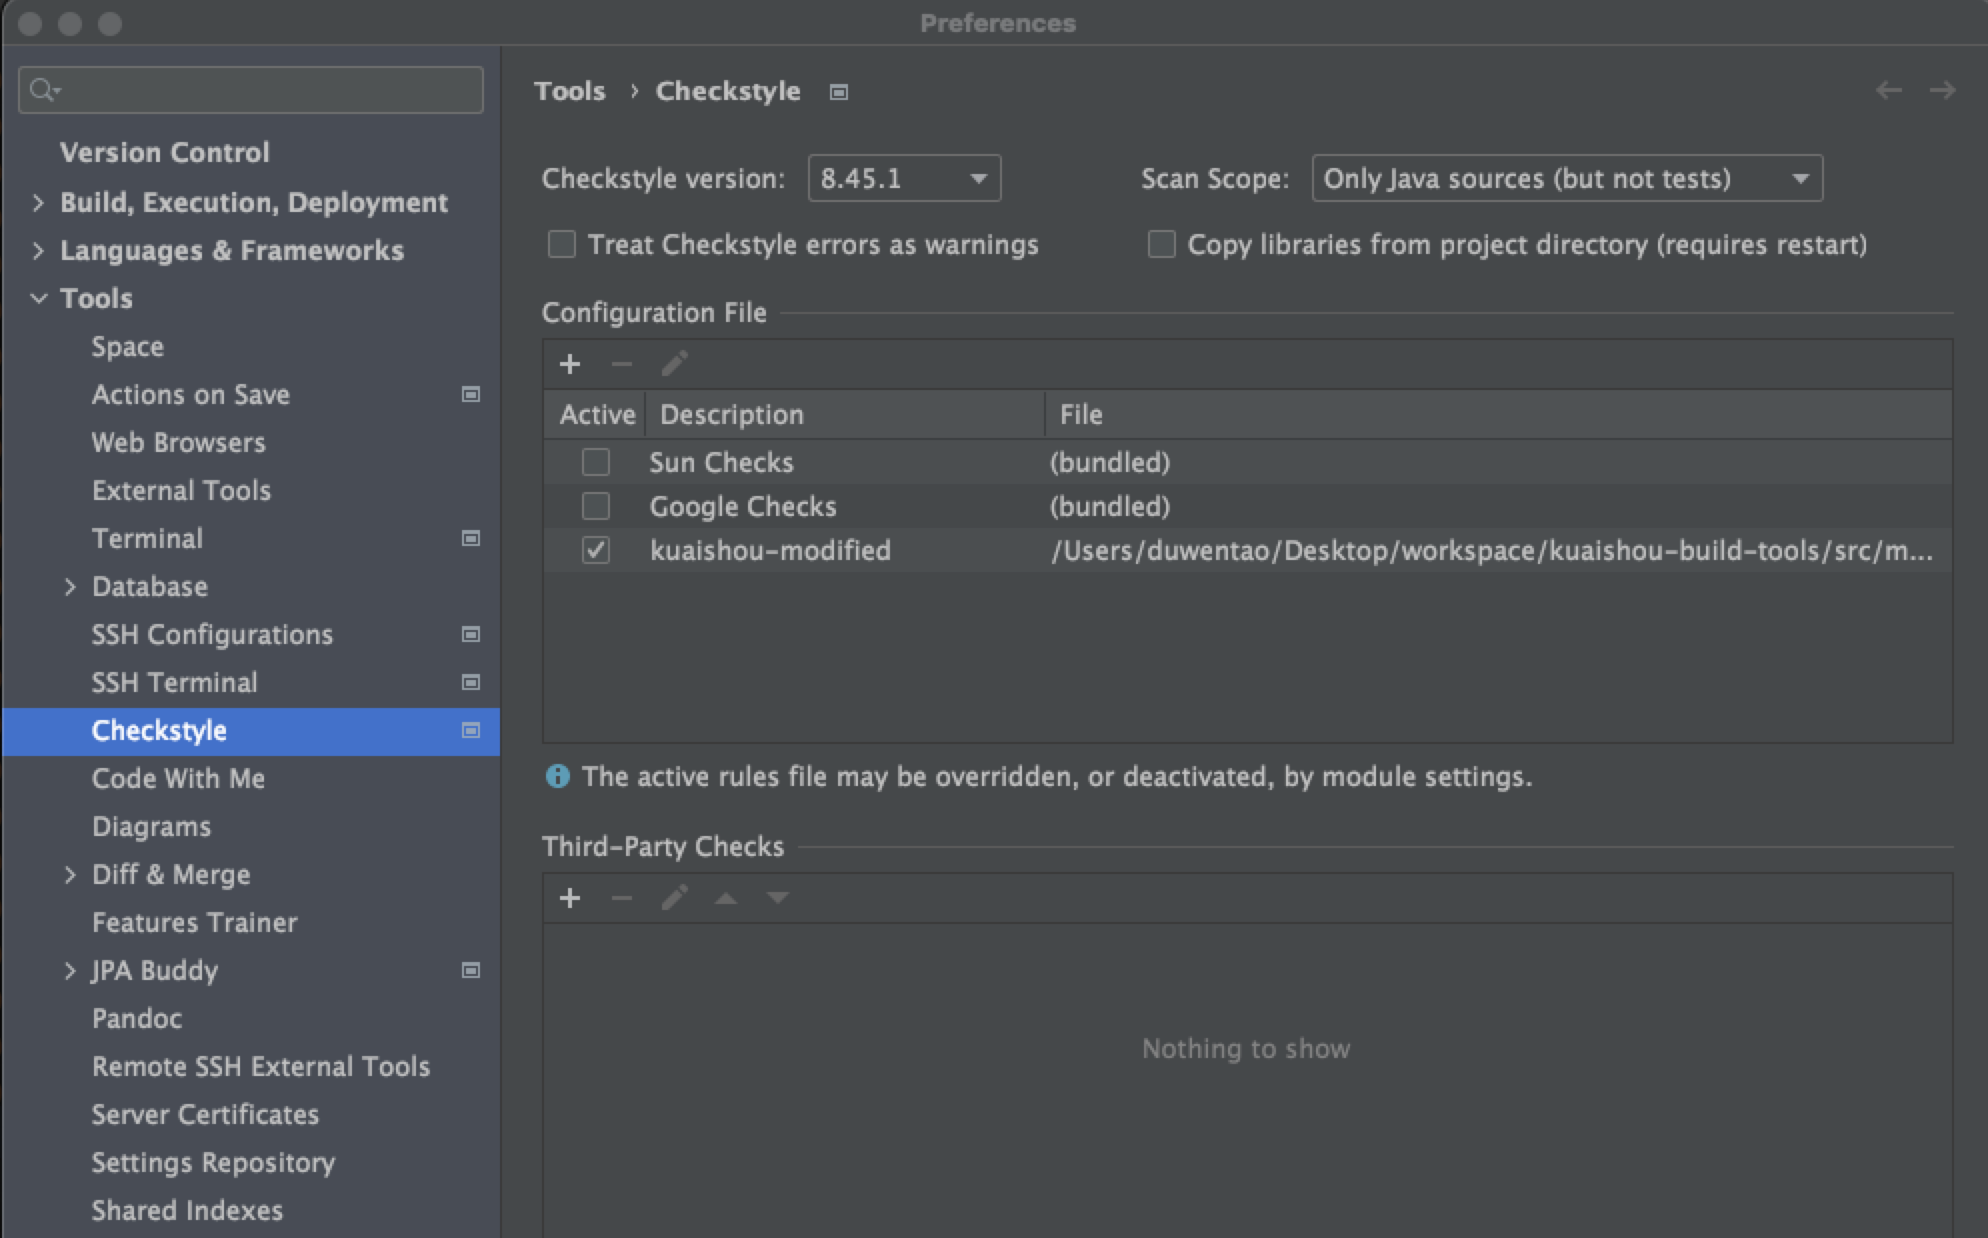Viewport: 1988px width, 1238px height.
Task: Click project-level settings icon beside Checkstyle breadcrumb
Action: pyautogui.click(x=839, y=92)
